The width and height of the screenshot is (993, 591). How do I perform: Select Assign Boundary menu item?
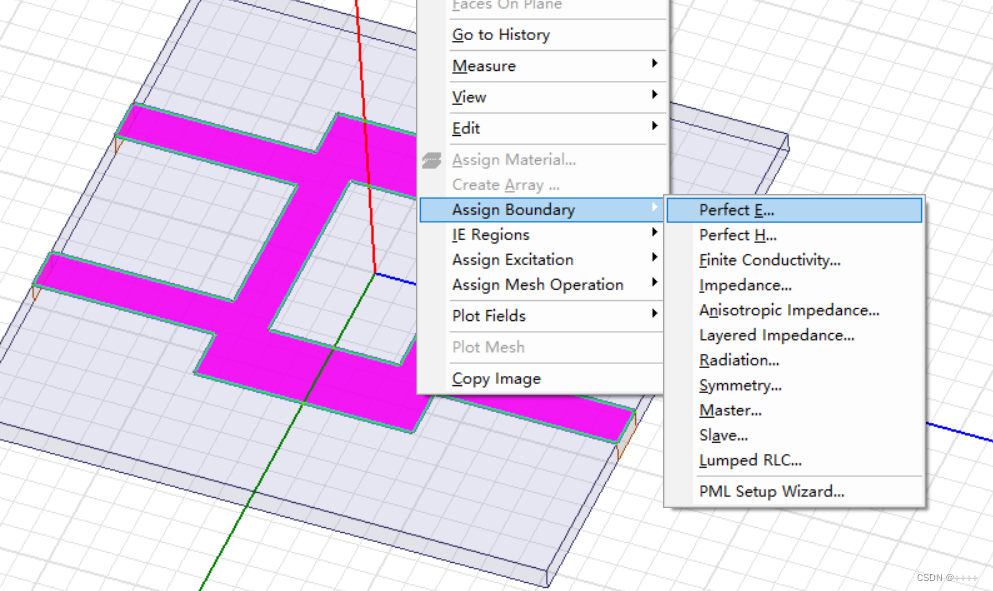pos(541,210)
